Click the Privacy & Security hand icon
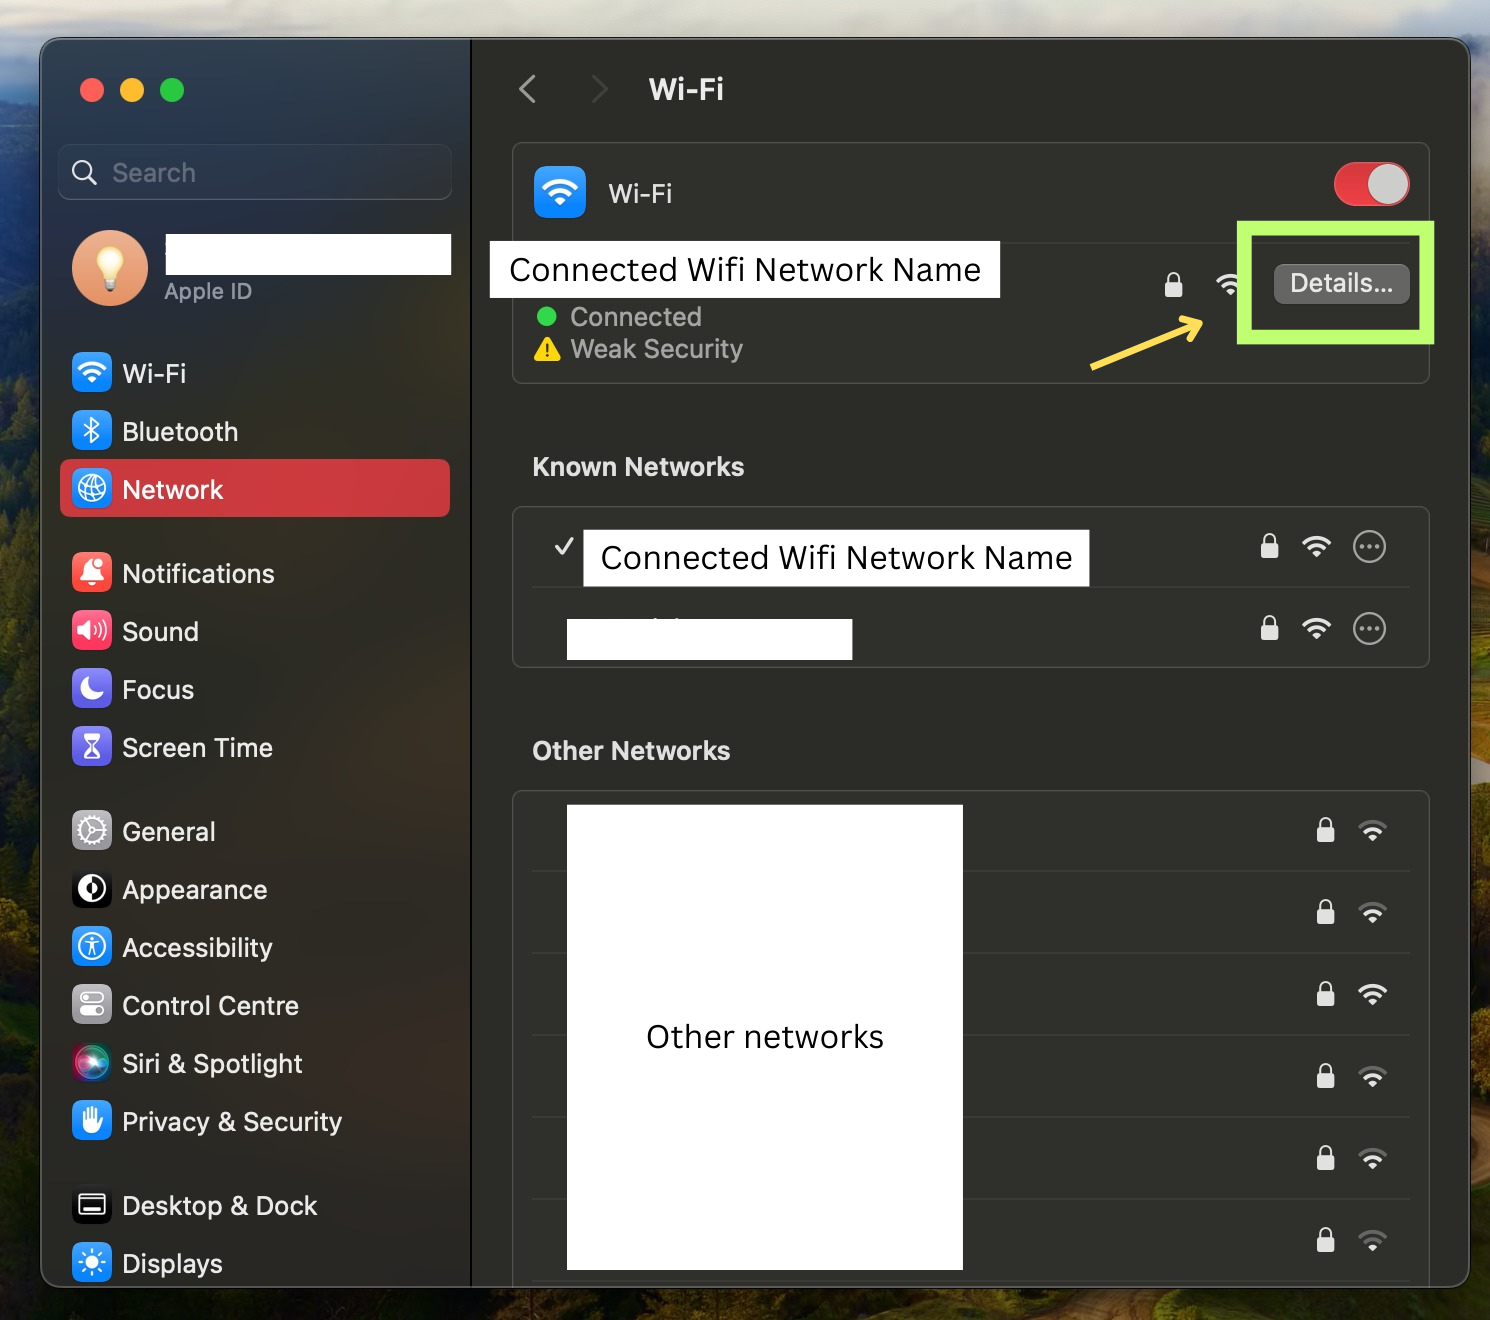Viewport: 1490px width, 1320px height. [91, 1120]
